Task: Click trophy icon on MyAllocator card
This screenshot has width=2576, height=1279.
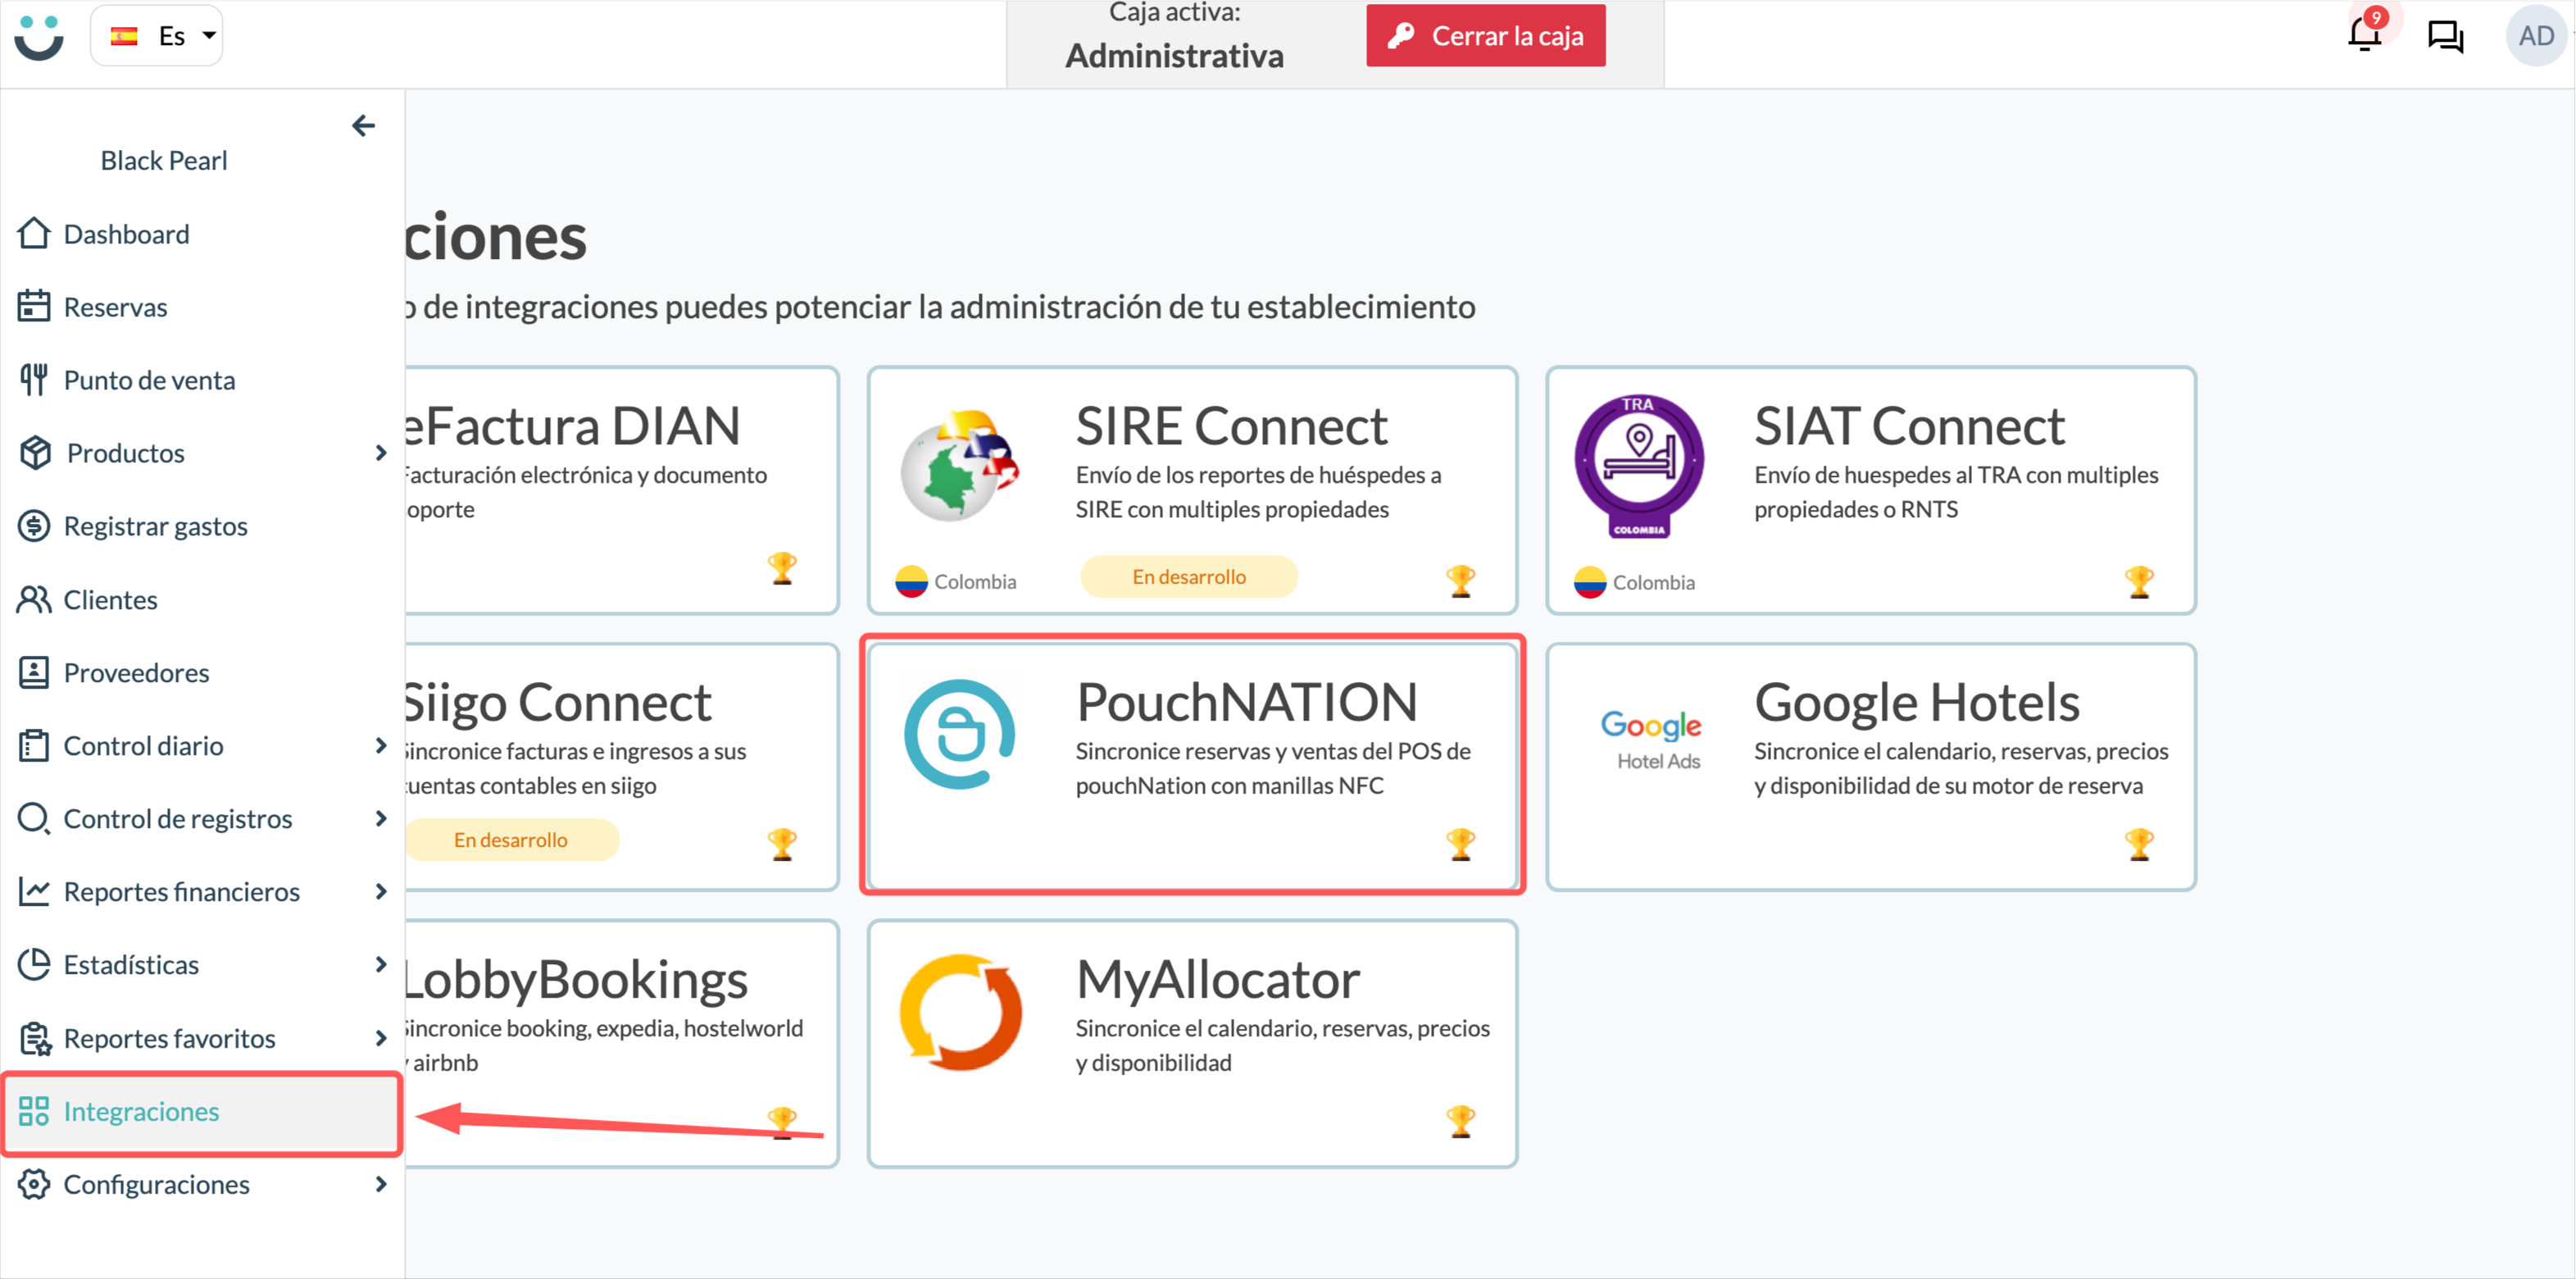Action: click(x=1460, y=1121)
